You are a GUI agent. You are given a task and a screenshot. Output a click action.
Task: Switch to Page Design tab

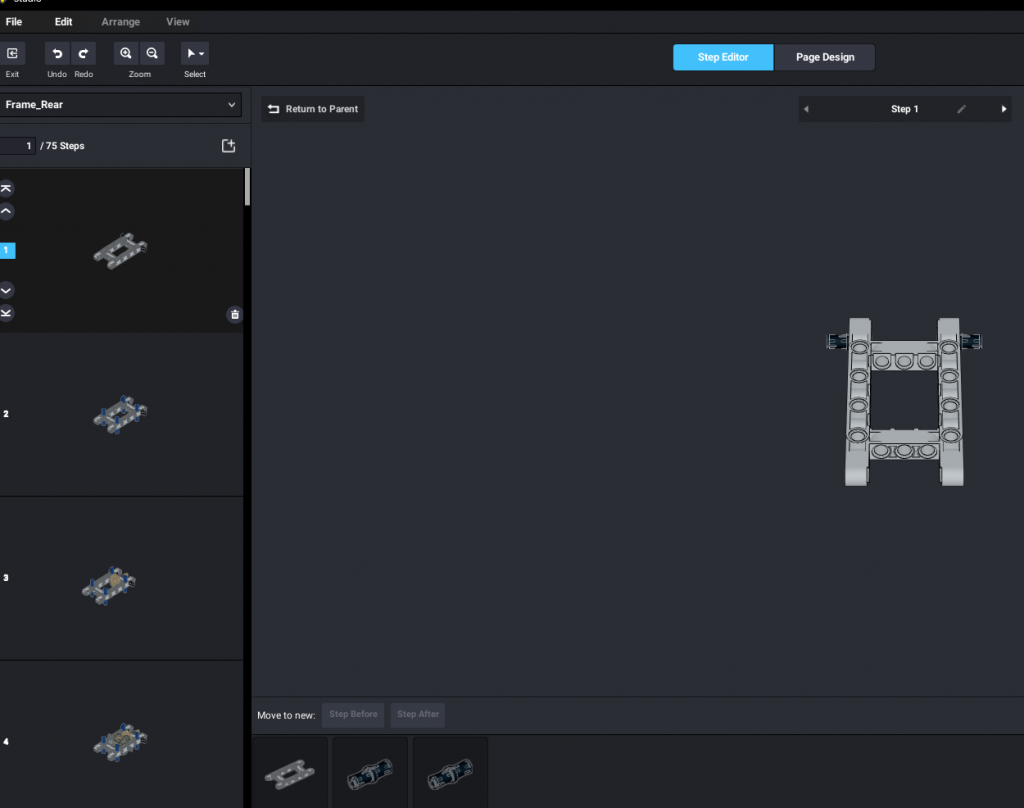tap(825, 57)
